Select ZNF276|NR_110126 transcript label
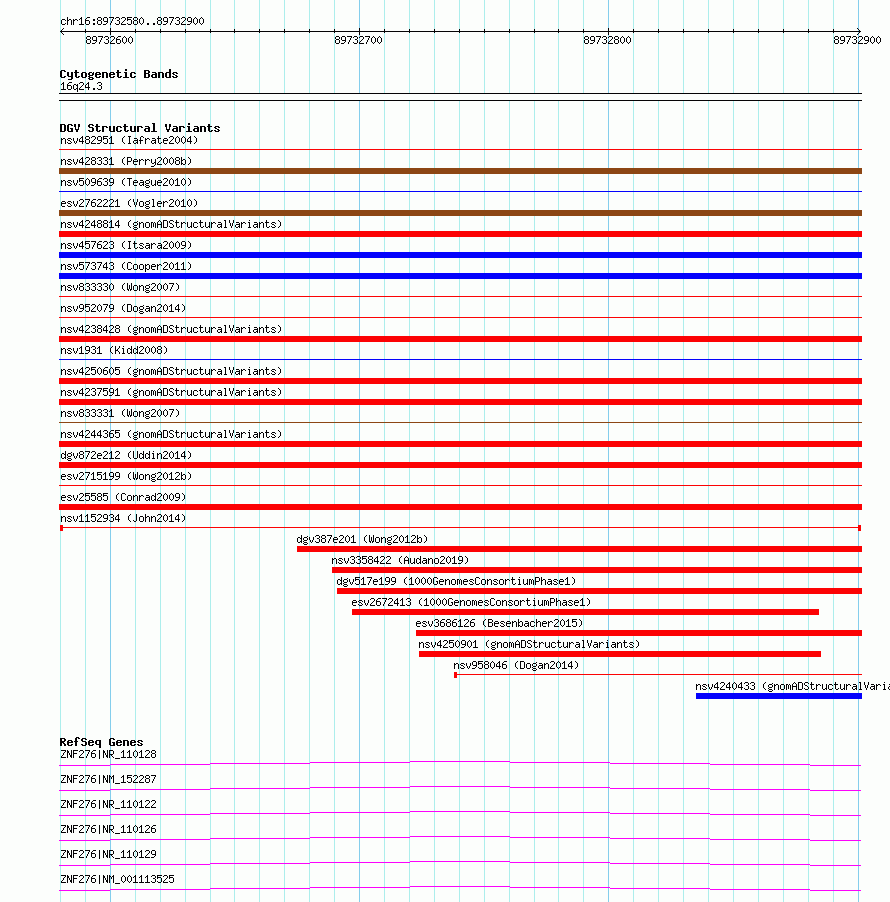Screen dimensions: 890x902 coord(108,830)
